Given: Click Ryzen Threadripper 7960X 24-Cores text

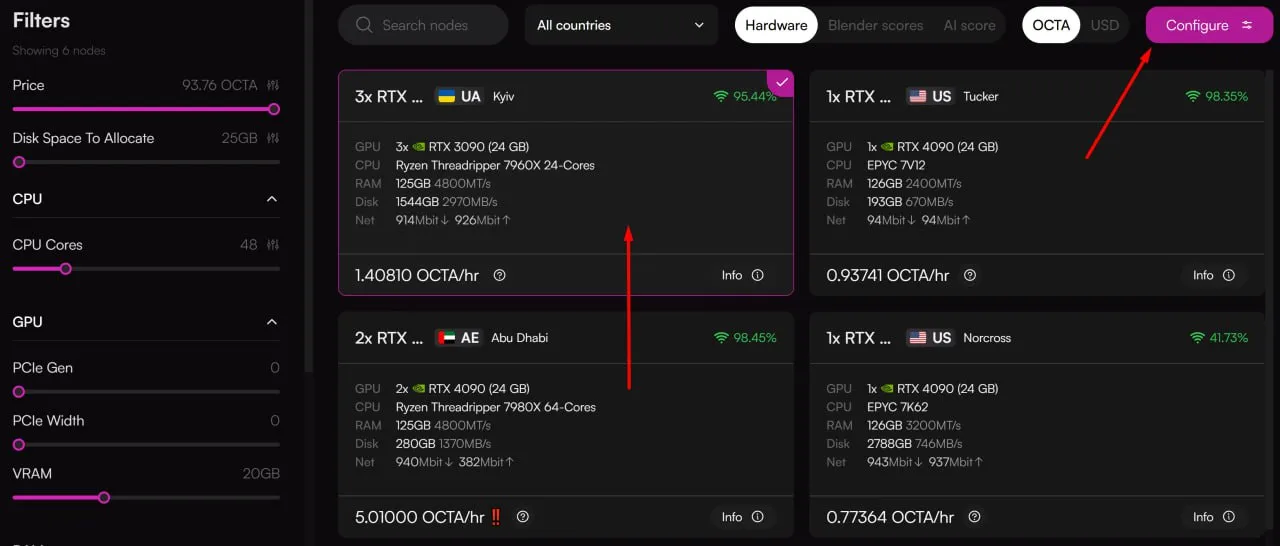Looking at the screenshot, I should 495,165.
